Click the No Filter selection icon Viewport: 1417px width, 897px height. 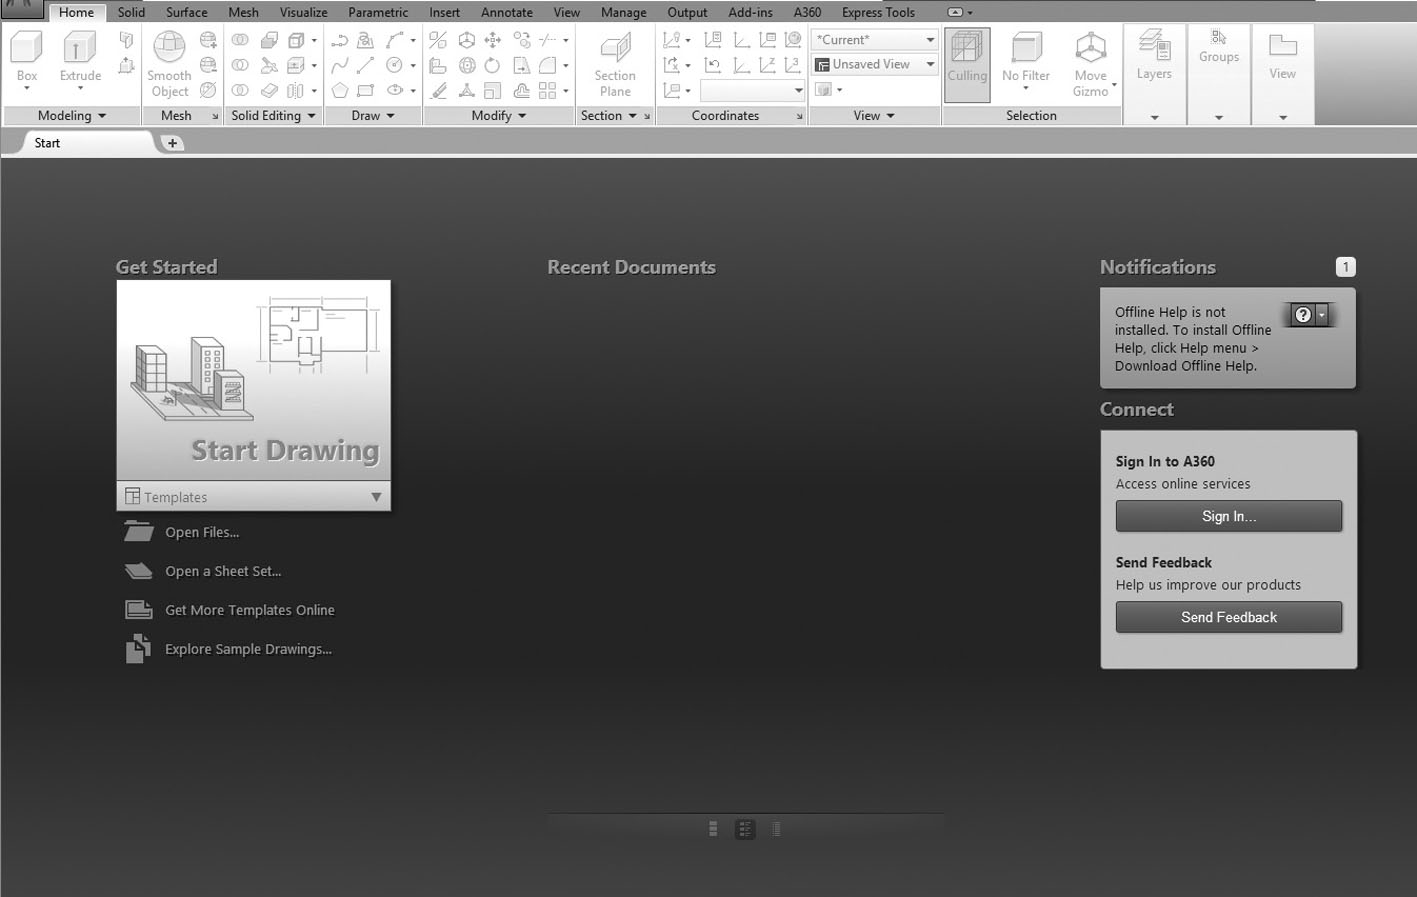[1026, 48]
